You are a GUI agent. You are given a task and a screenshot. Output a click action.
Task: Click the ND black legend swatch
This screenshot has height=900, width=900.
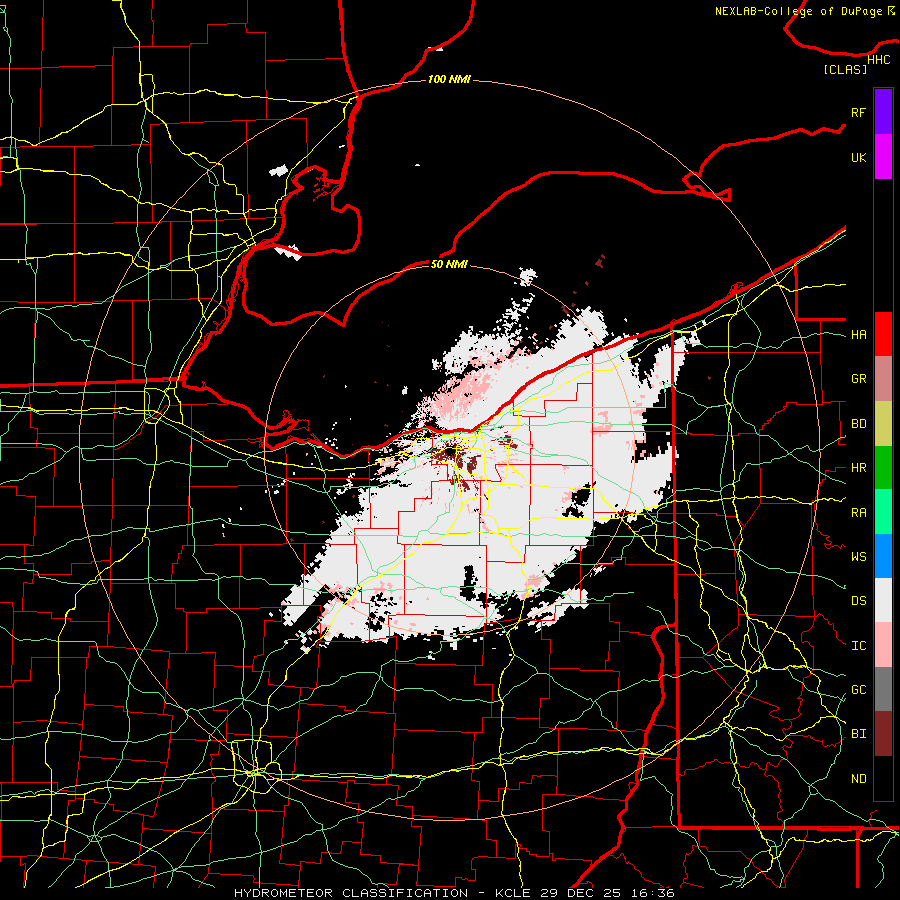[x=883, y=778]
